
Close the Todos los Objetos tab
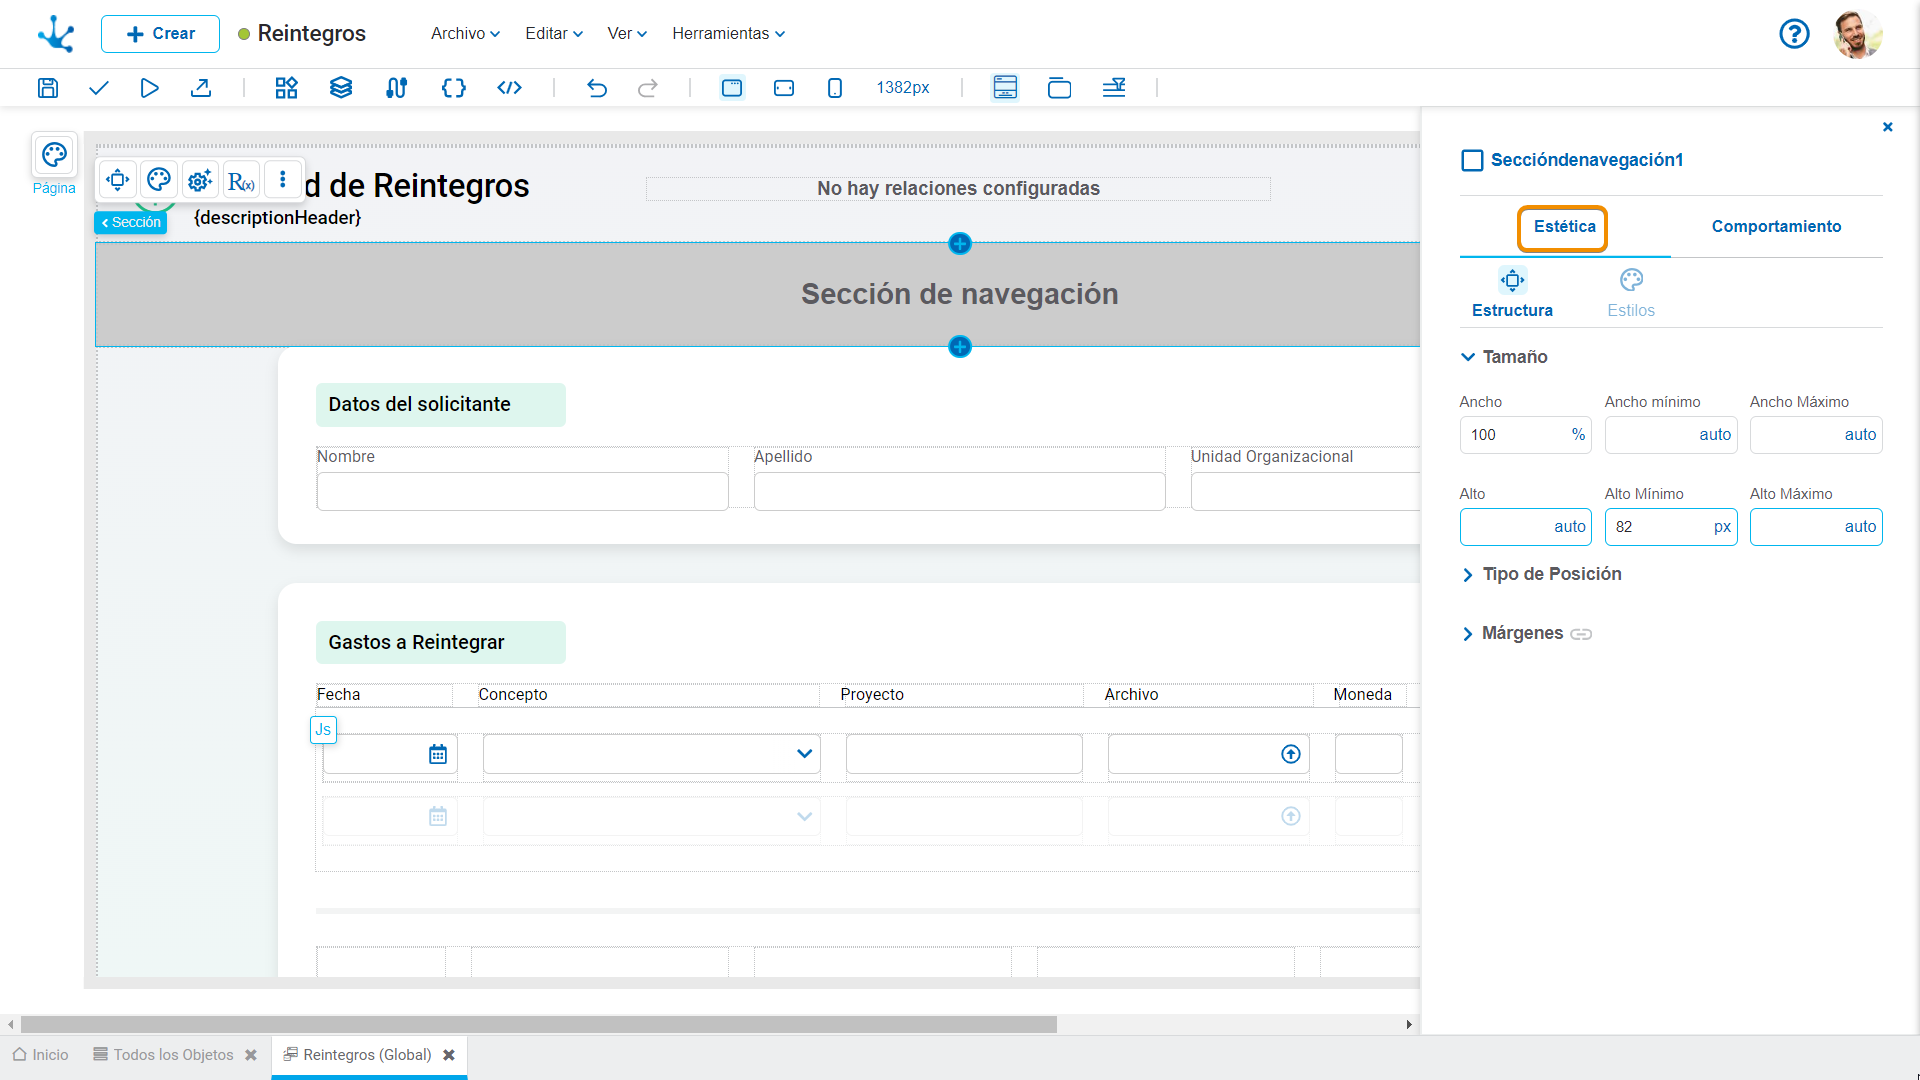tap(251, 1055)
